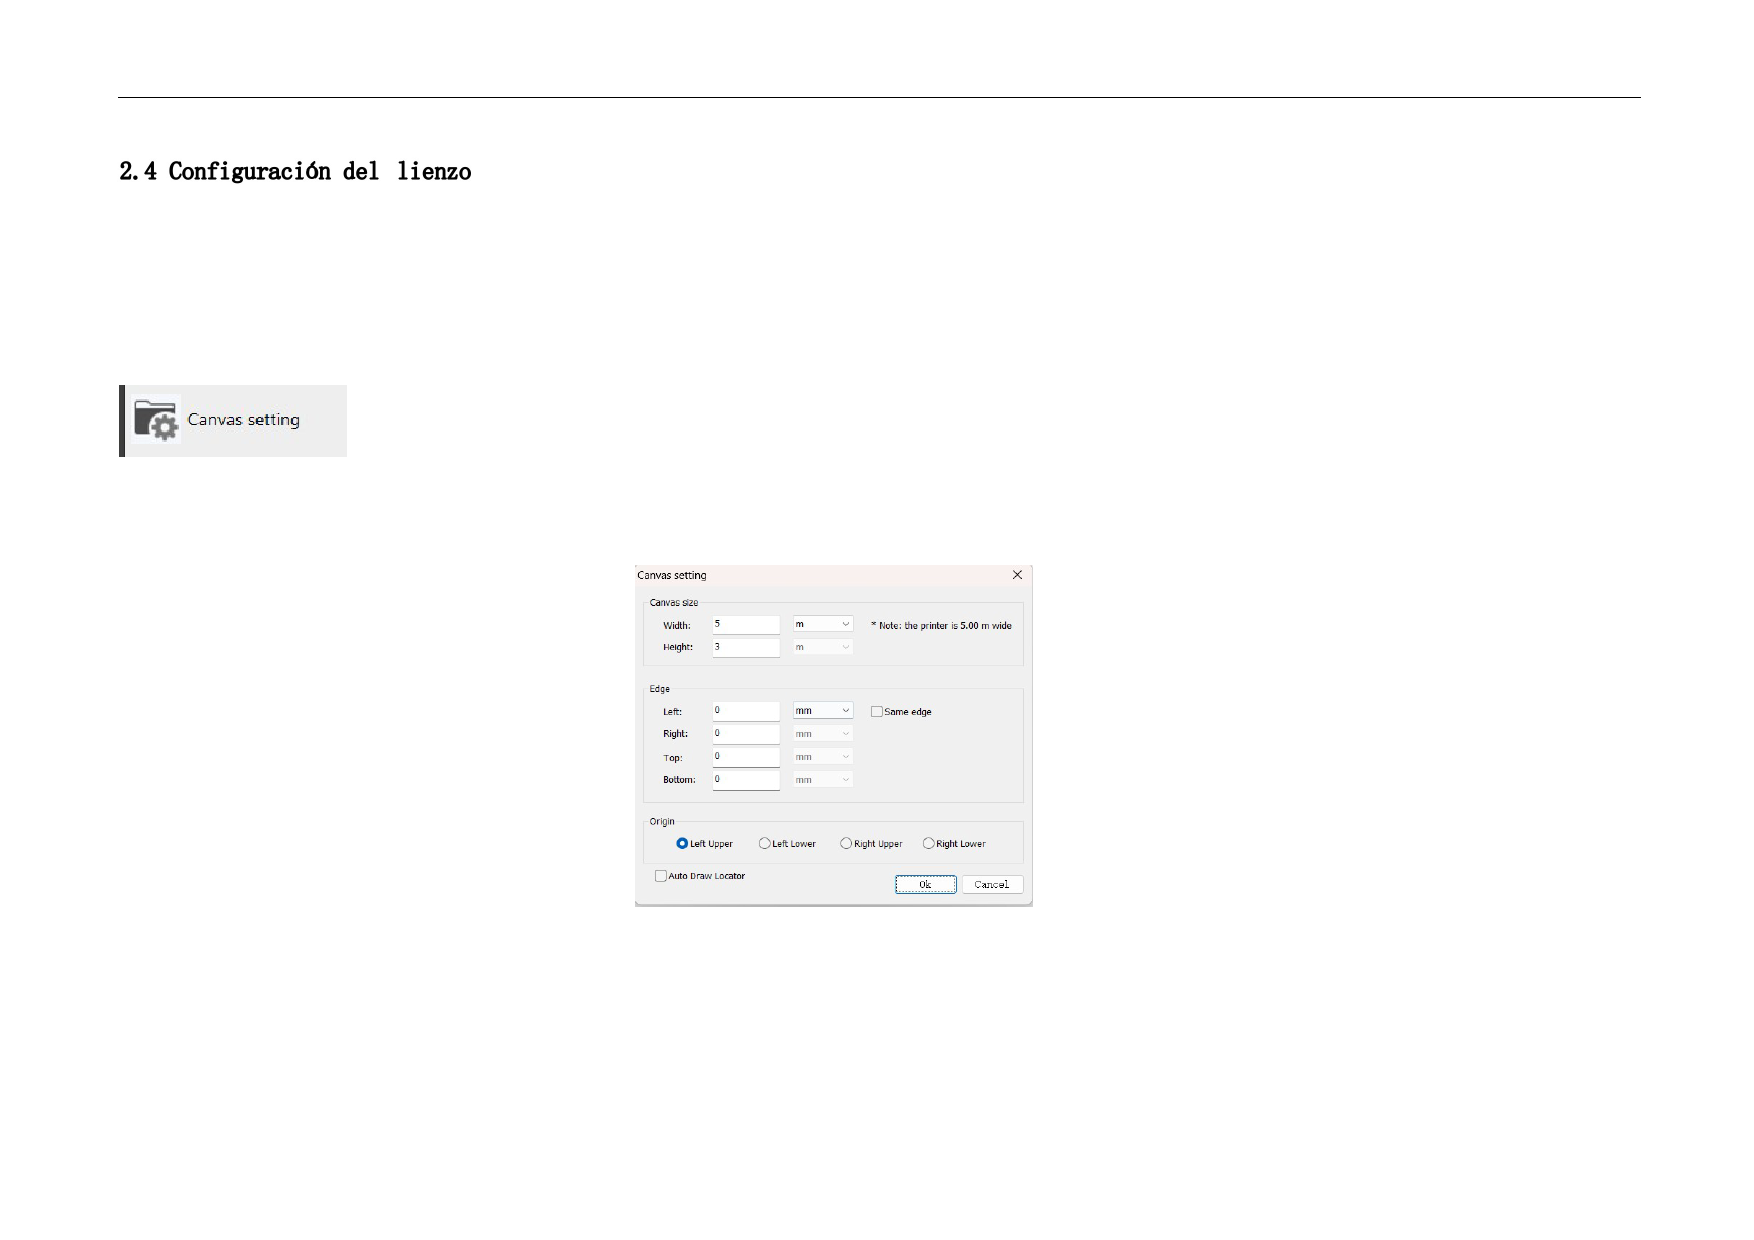Close the Canvas setting dialog

tap(1017, 575)
